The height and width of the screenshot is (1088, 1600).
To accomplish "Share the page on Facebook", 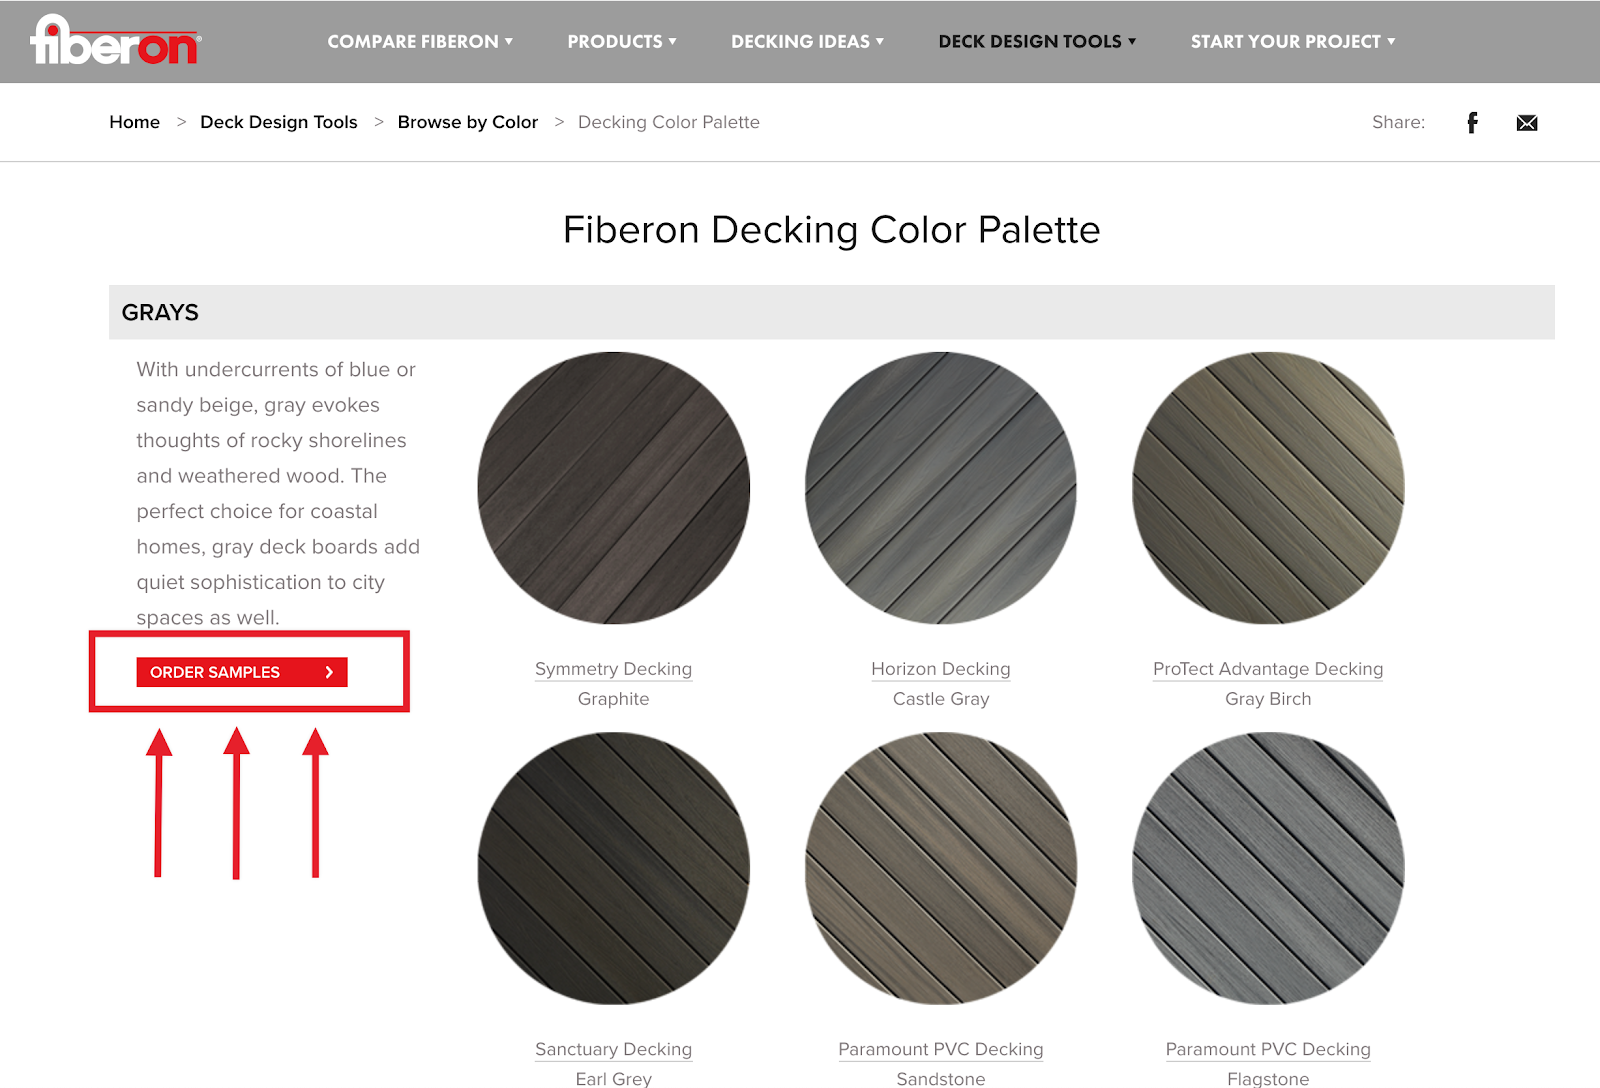I will [x=1472, y=123].
